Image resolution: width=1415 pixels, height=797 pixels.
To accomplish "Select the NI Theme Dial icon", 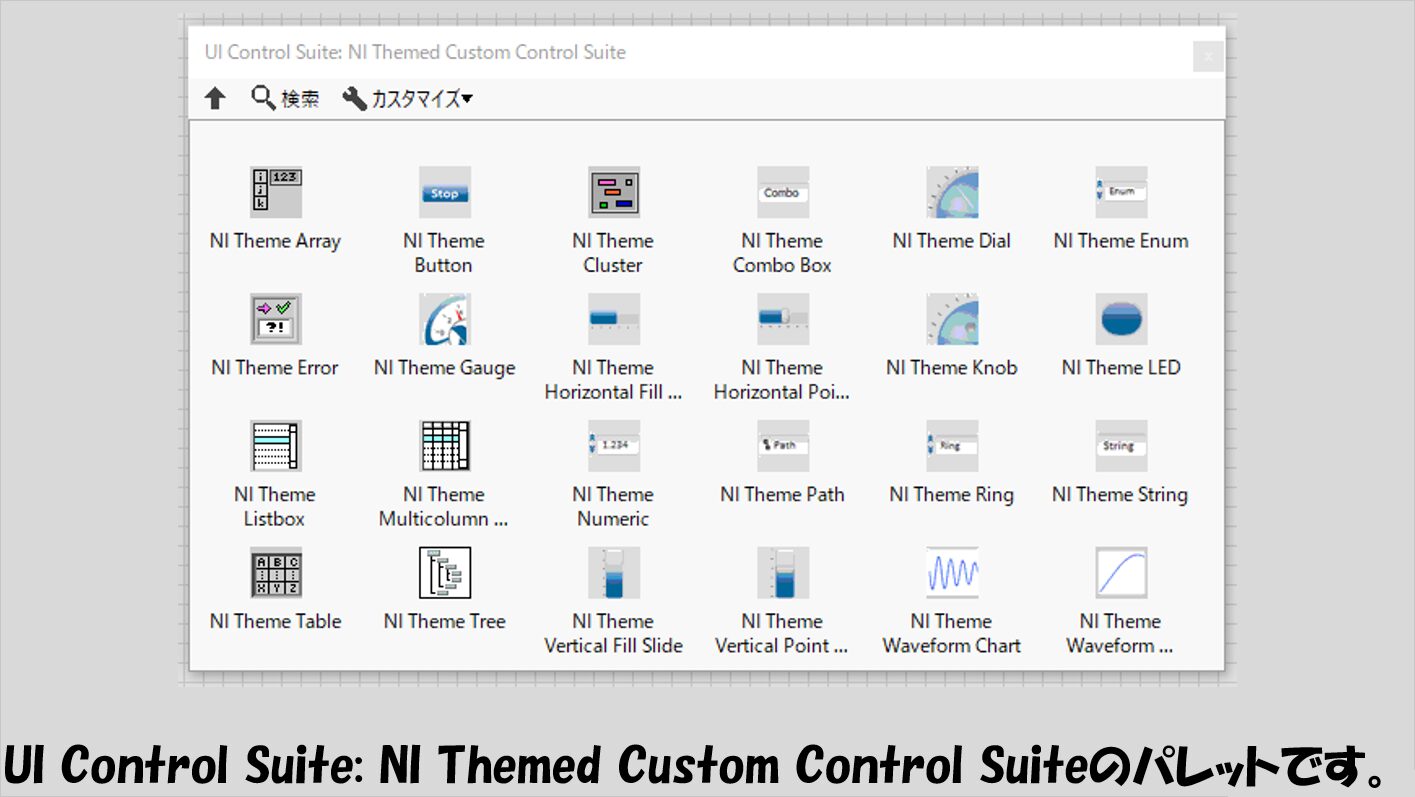I will (951, 192).
